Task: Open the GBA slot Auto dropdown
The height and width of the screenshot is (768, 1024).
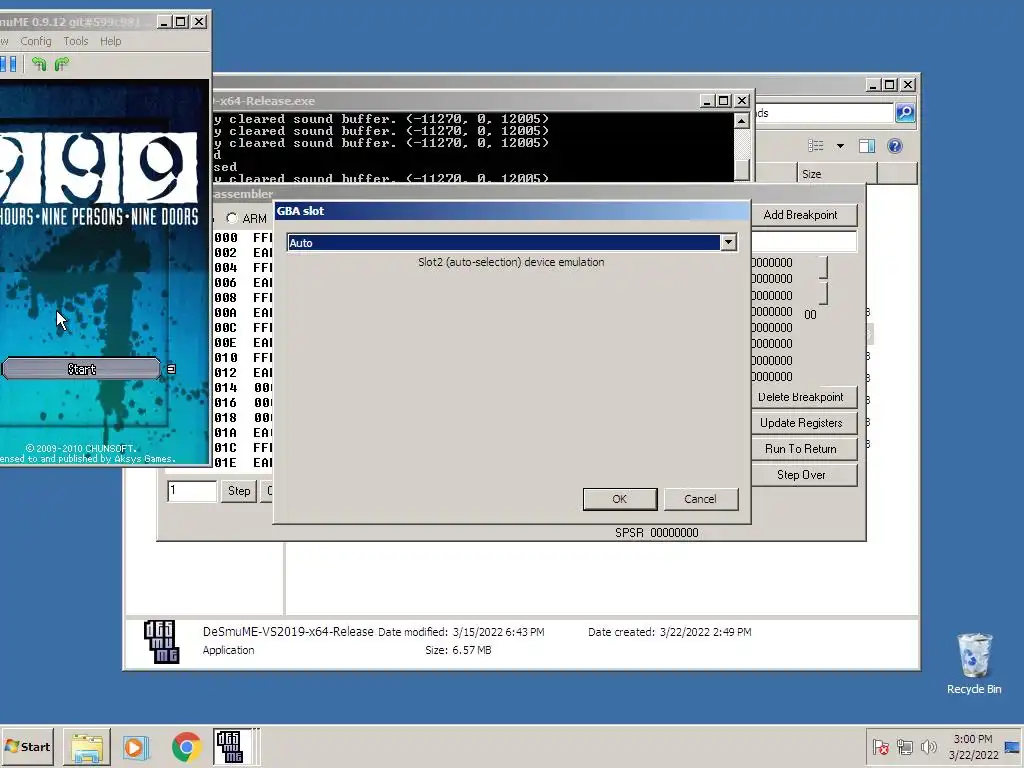Action: (728, 243)
